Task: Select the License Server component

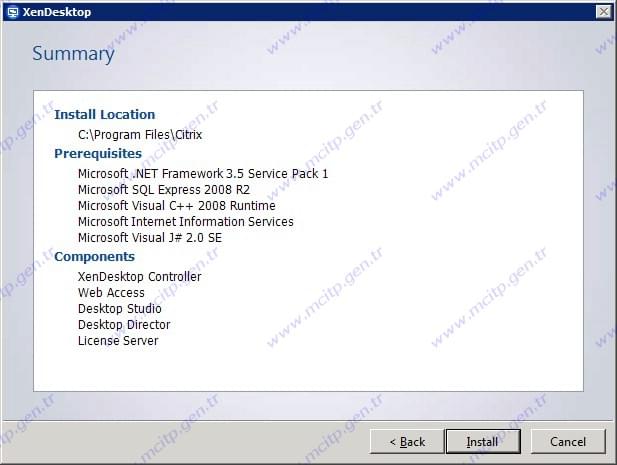Action: point(118,341)
